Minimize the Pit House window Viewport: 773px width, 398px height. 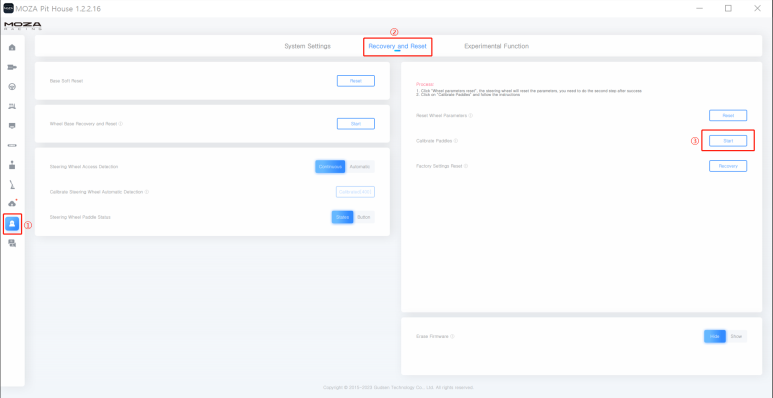(700, 8)
